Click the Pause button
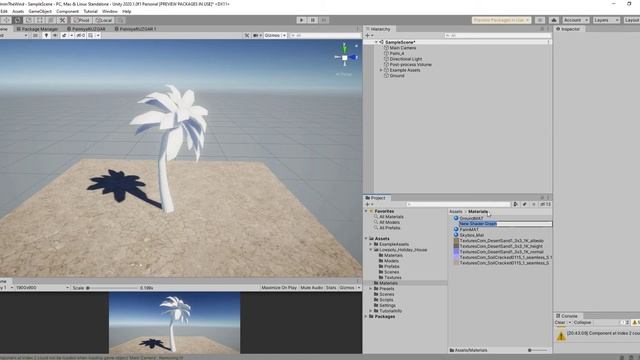 [313, 20]
